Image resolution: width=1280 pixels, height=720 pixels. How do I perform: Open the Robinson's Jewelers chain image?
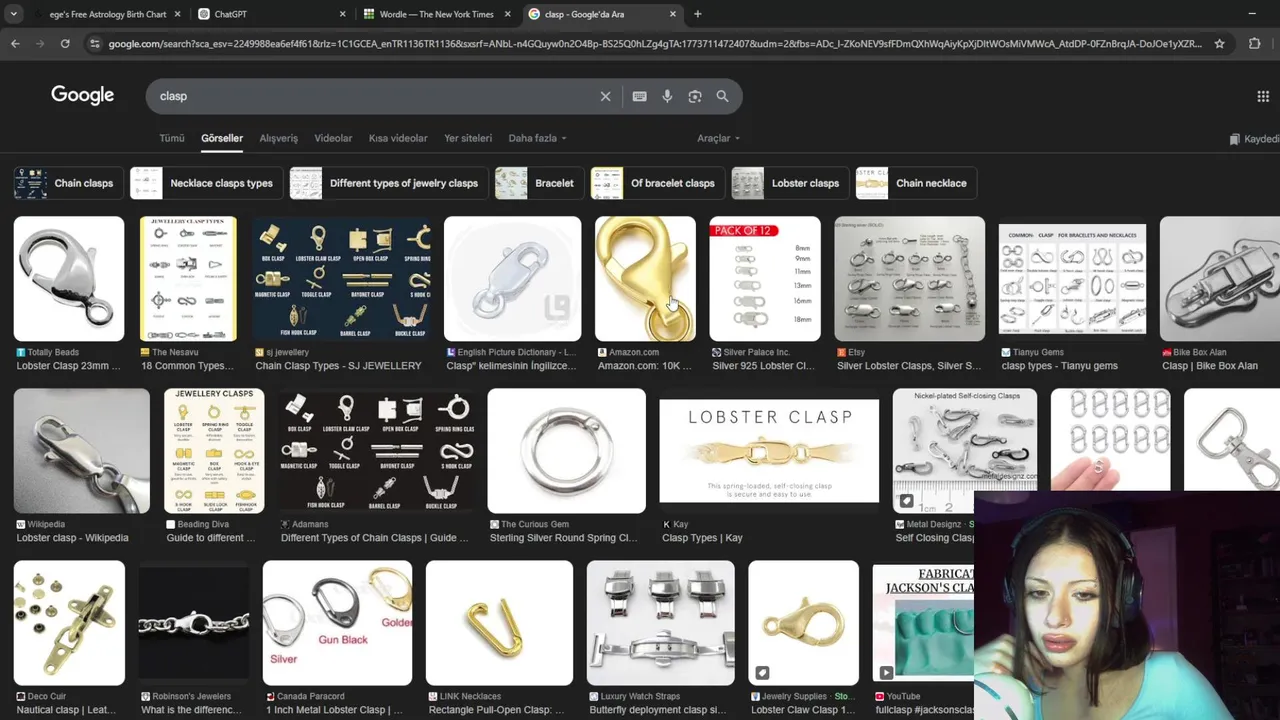(194, 623)
